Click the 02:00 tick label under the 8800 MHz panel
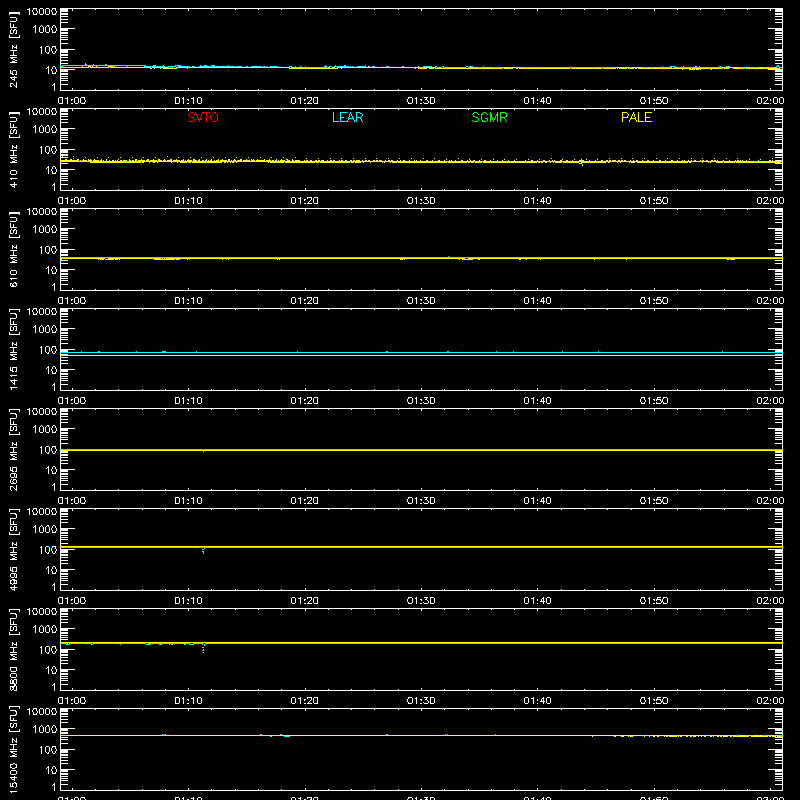The image size is (800, 800). tap(770, 701)
